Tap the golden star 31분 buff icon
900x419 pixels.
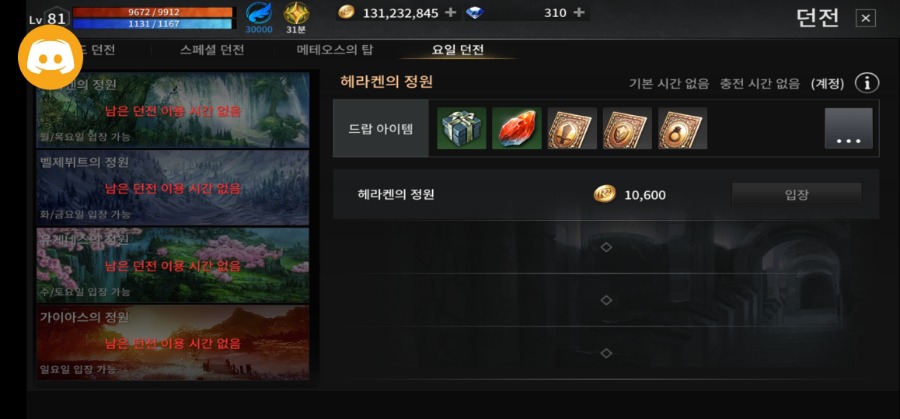tap(296, 18)
